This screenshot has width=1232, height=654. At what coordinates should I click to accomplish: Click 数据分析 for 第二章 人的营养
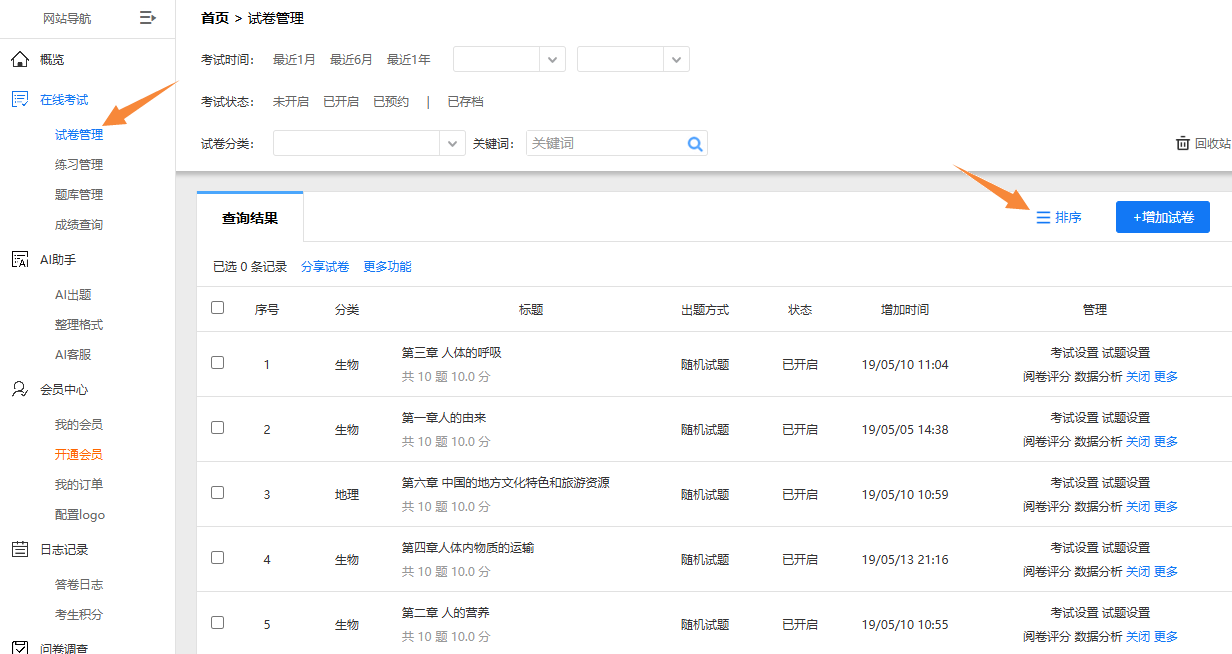pos(1098,637)
